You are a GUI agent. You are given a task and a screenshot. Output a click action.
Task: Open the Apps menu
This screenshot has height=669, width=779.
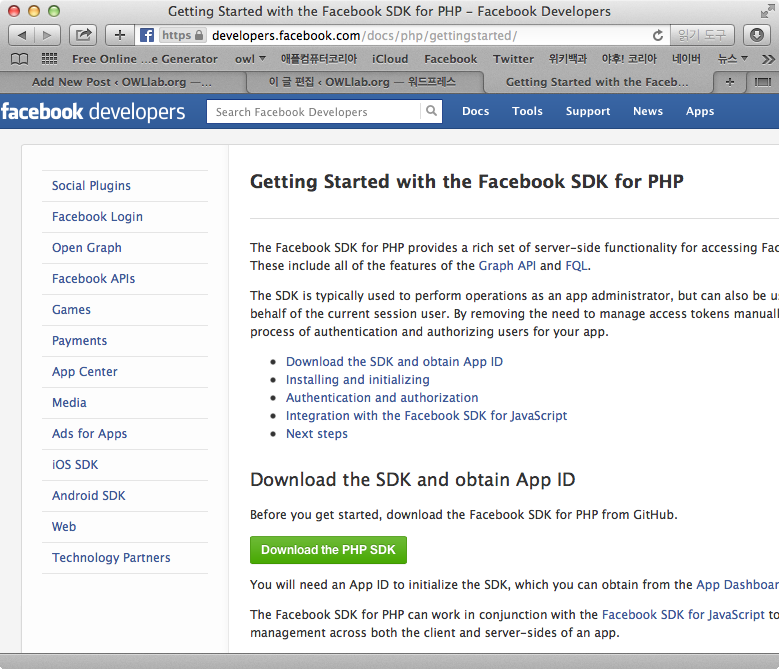pos(700,111)
